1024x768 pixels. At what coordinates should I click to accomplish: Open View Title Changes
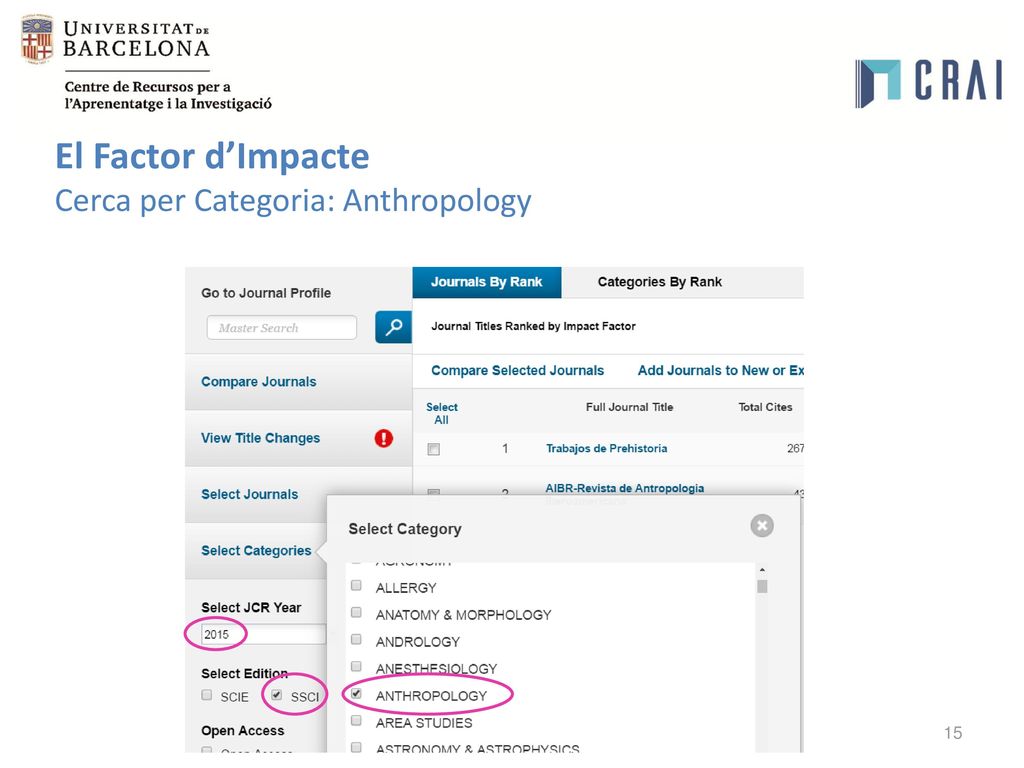pyautogui.click(x=261, y=438)
